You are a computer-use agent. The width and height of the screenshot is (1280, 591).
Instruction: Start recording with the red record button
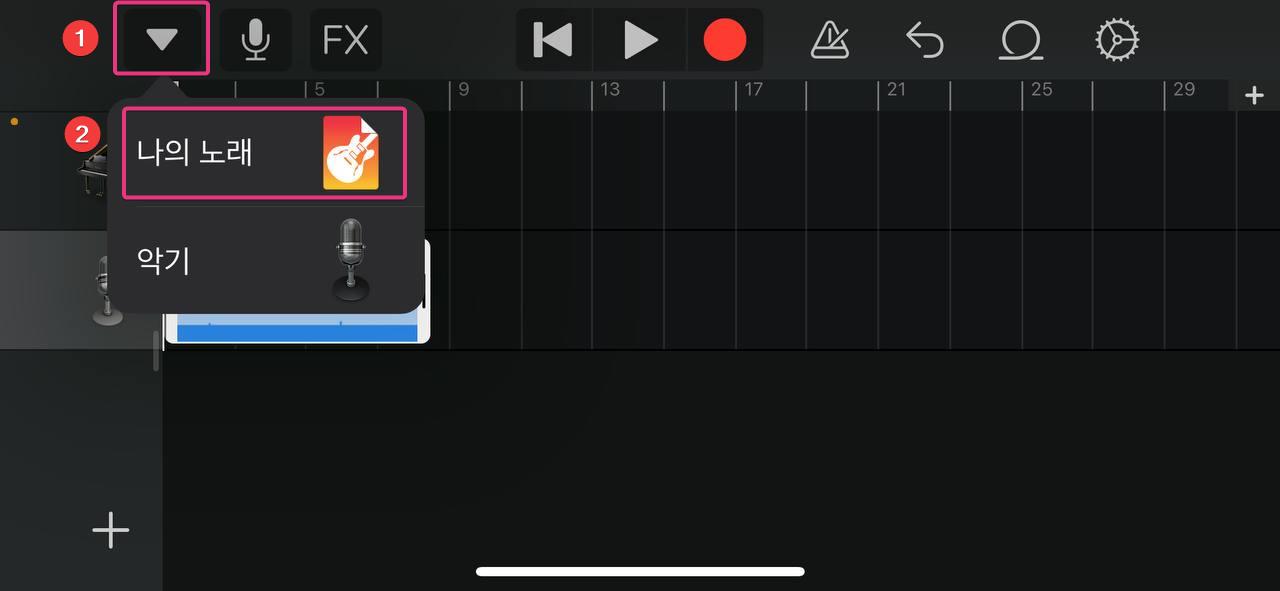(725, 40)
